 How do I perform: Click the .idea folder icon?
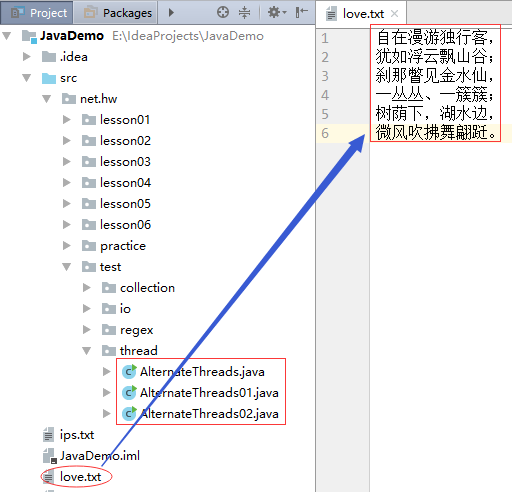pos(49,57)
